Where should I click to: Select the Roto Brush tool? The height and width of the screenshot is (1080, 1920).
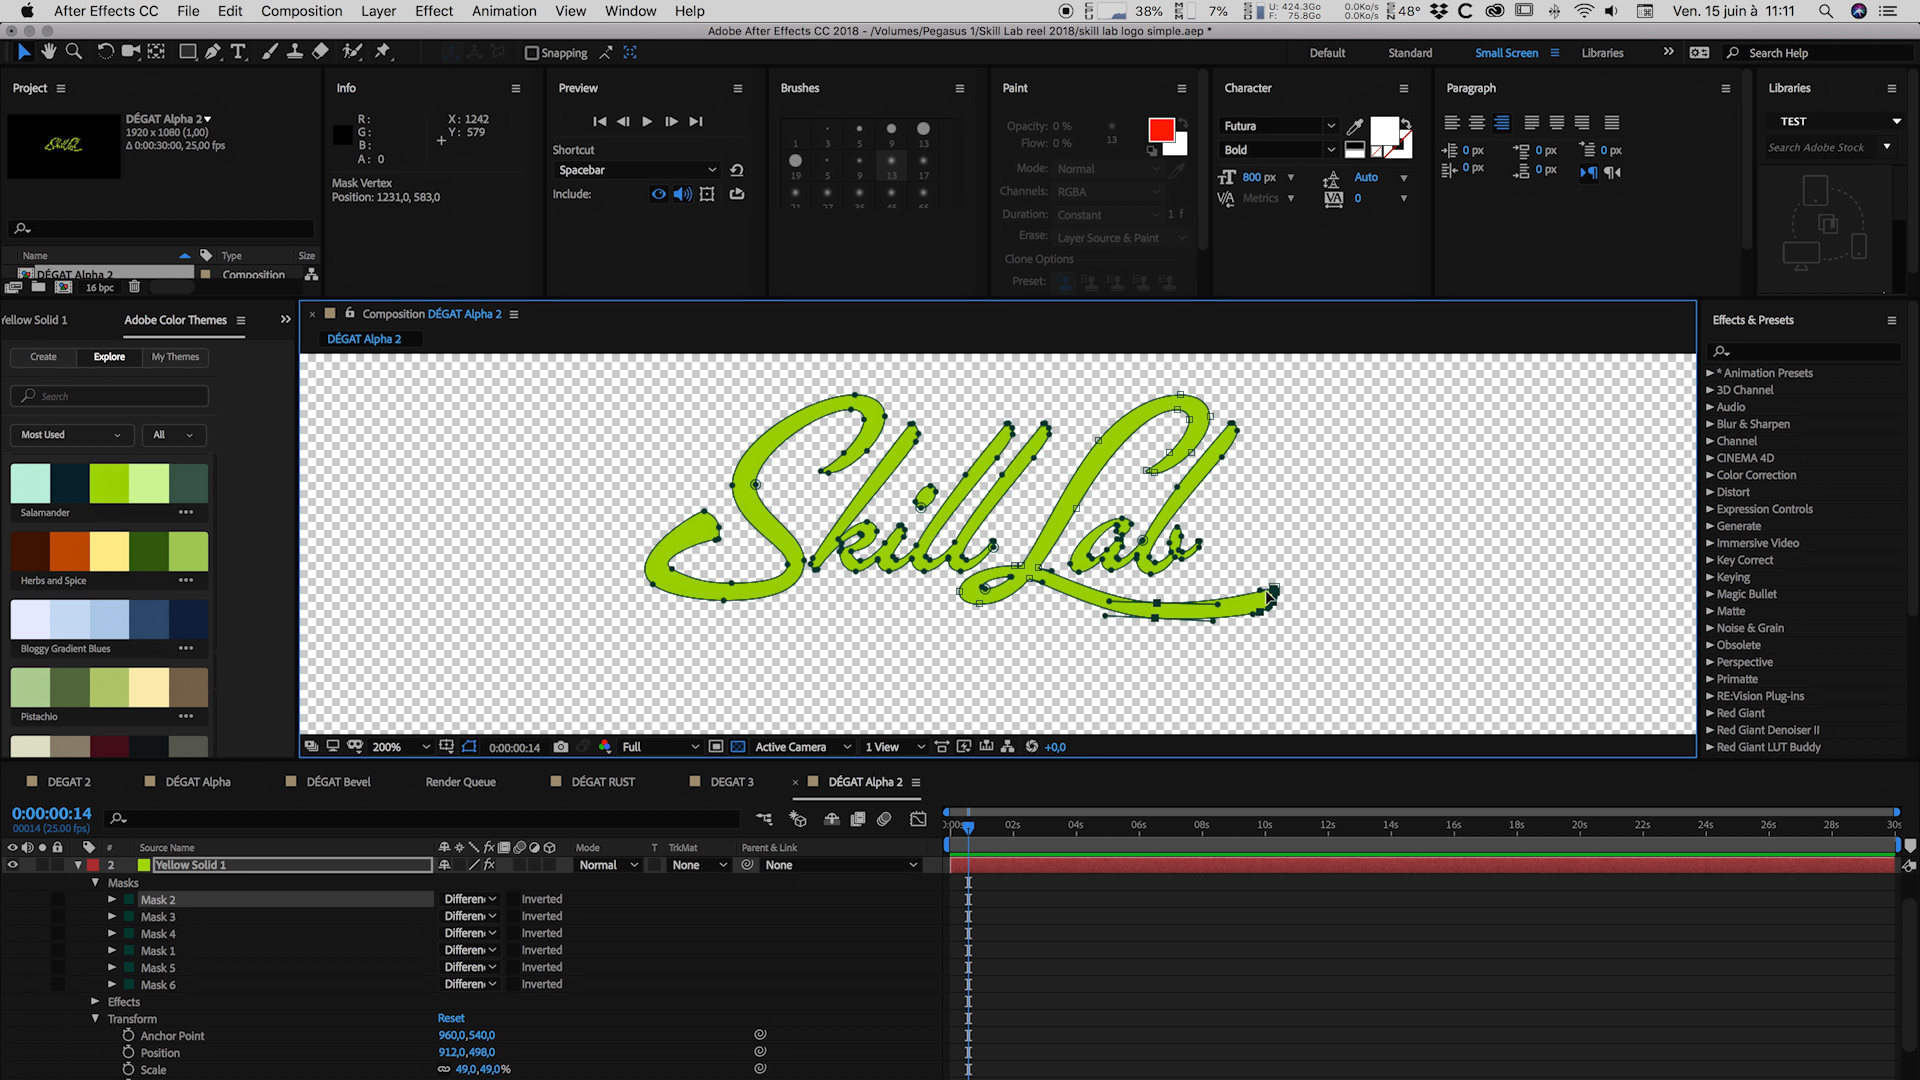(351, 51)
